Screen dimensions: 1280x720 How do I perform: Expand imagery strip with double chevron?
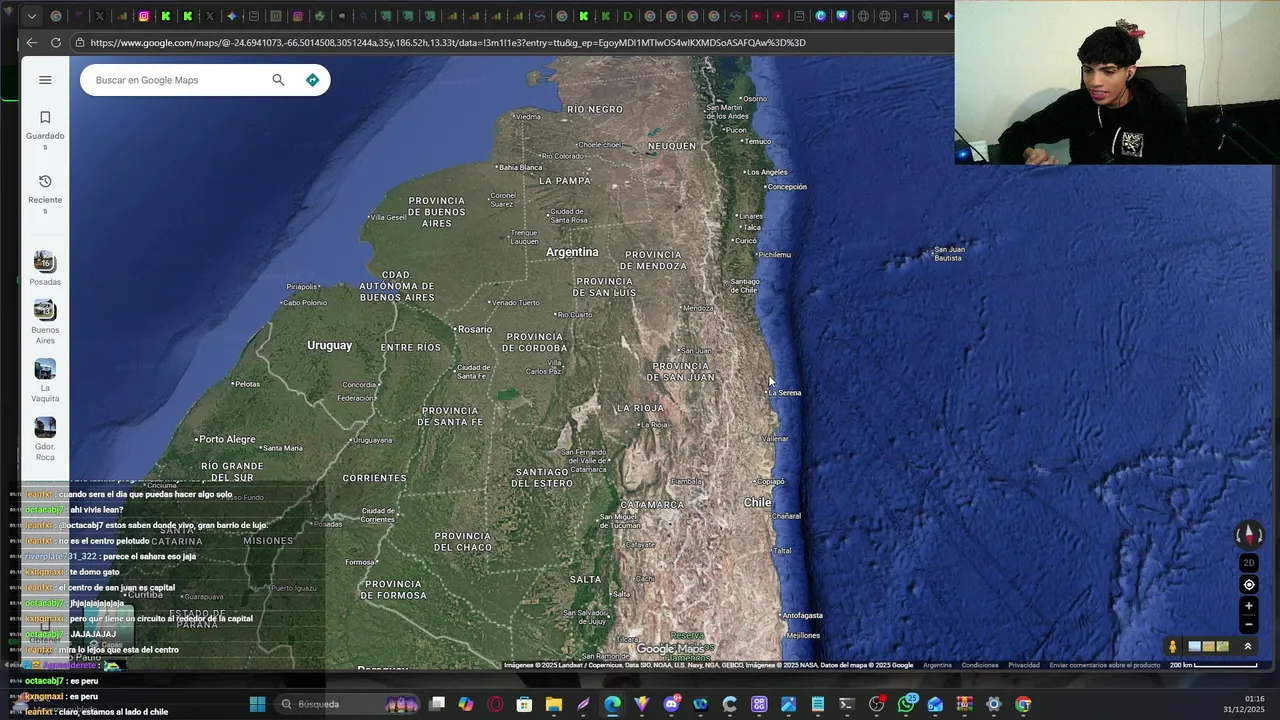[x=1248, y=646]
